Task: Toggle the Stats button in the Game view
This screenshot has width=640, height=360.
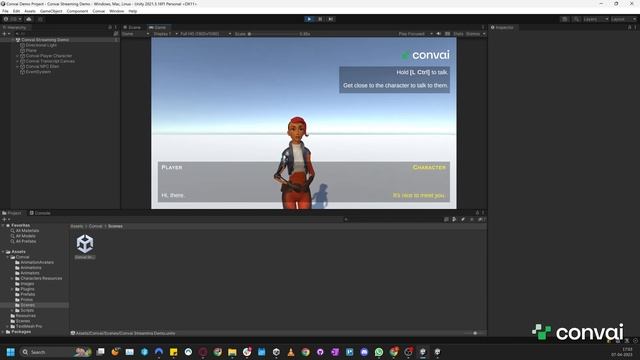Action: 458,34
